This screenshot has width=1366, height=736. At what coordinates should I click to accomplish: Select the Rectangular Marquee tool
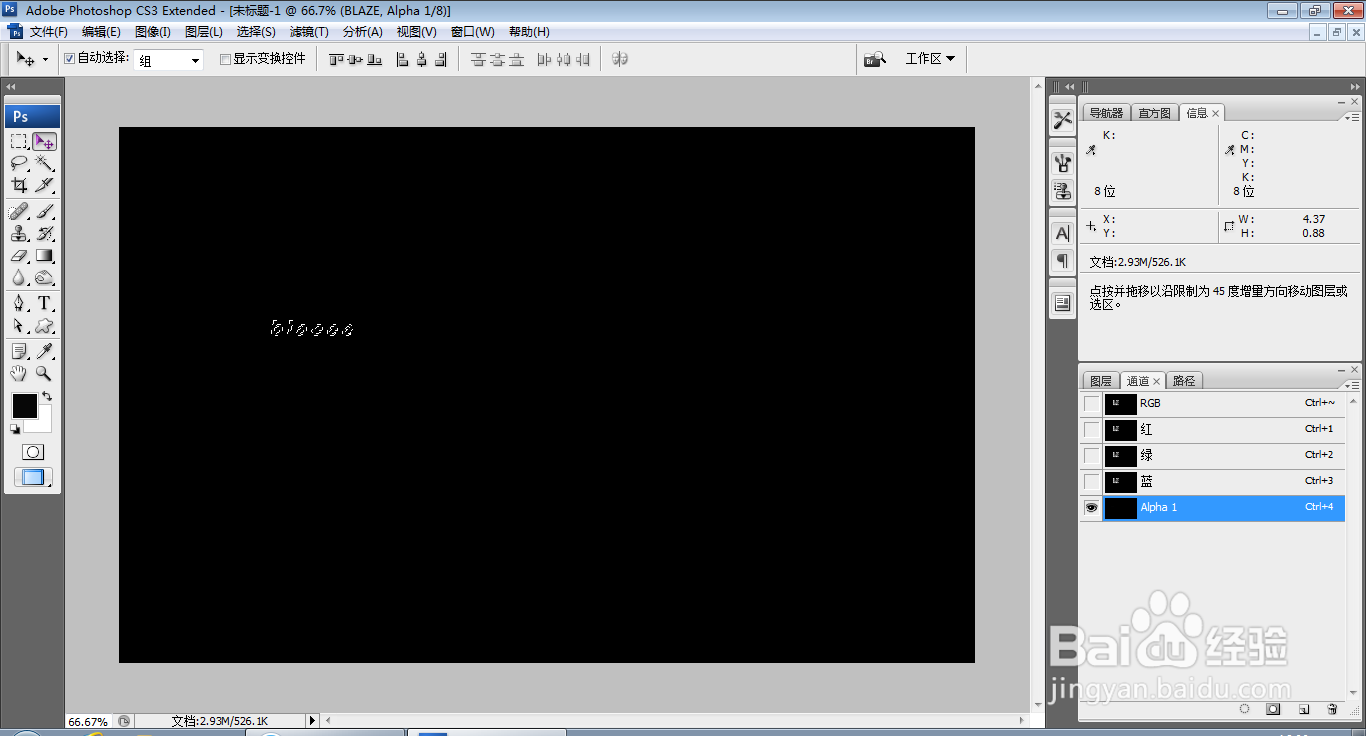[19, 141]
